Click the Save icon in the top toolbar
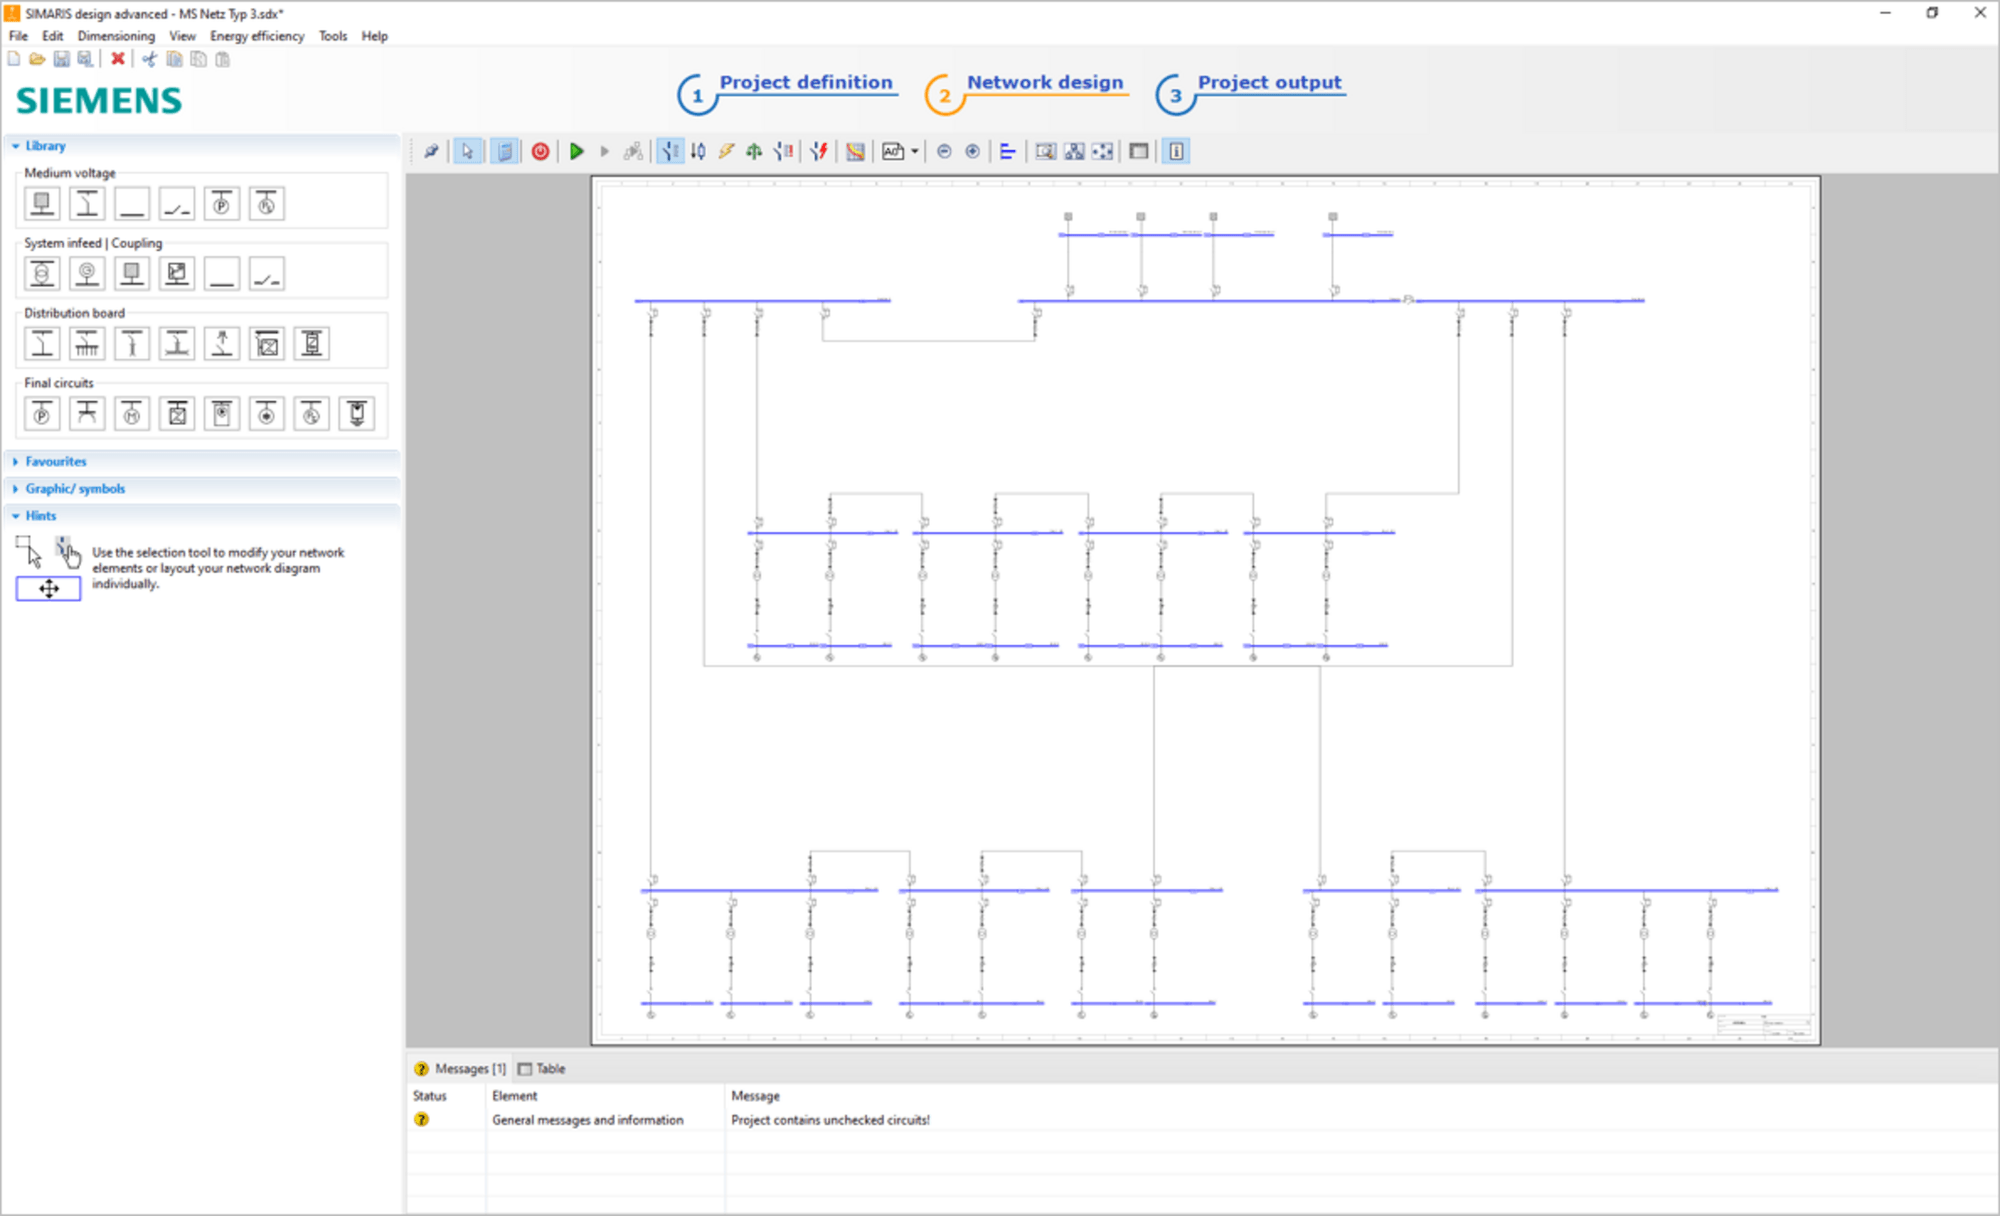Screen dimensions: 2000x1216 point(63,59)
